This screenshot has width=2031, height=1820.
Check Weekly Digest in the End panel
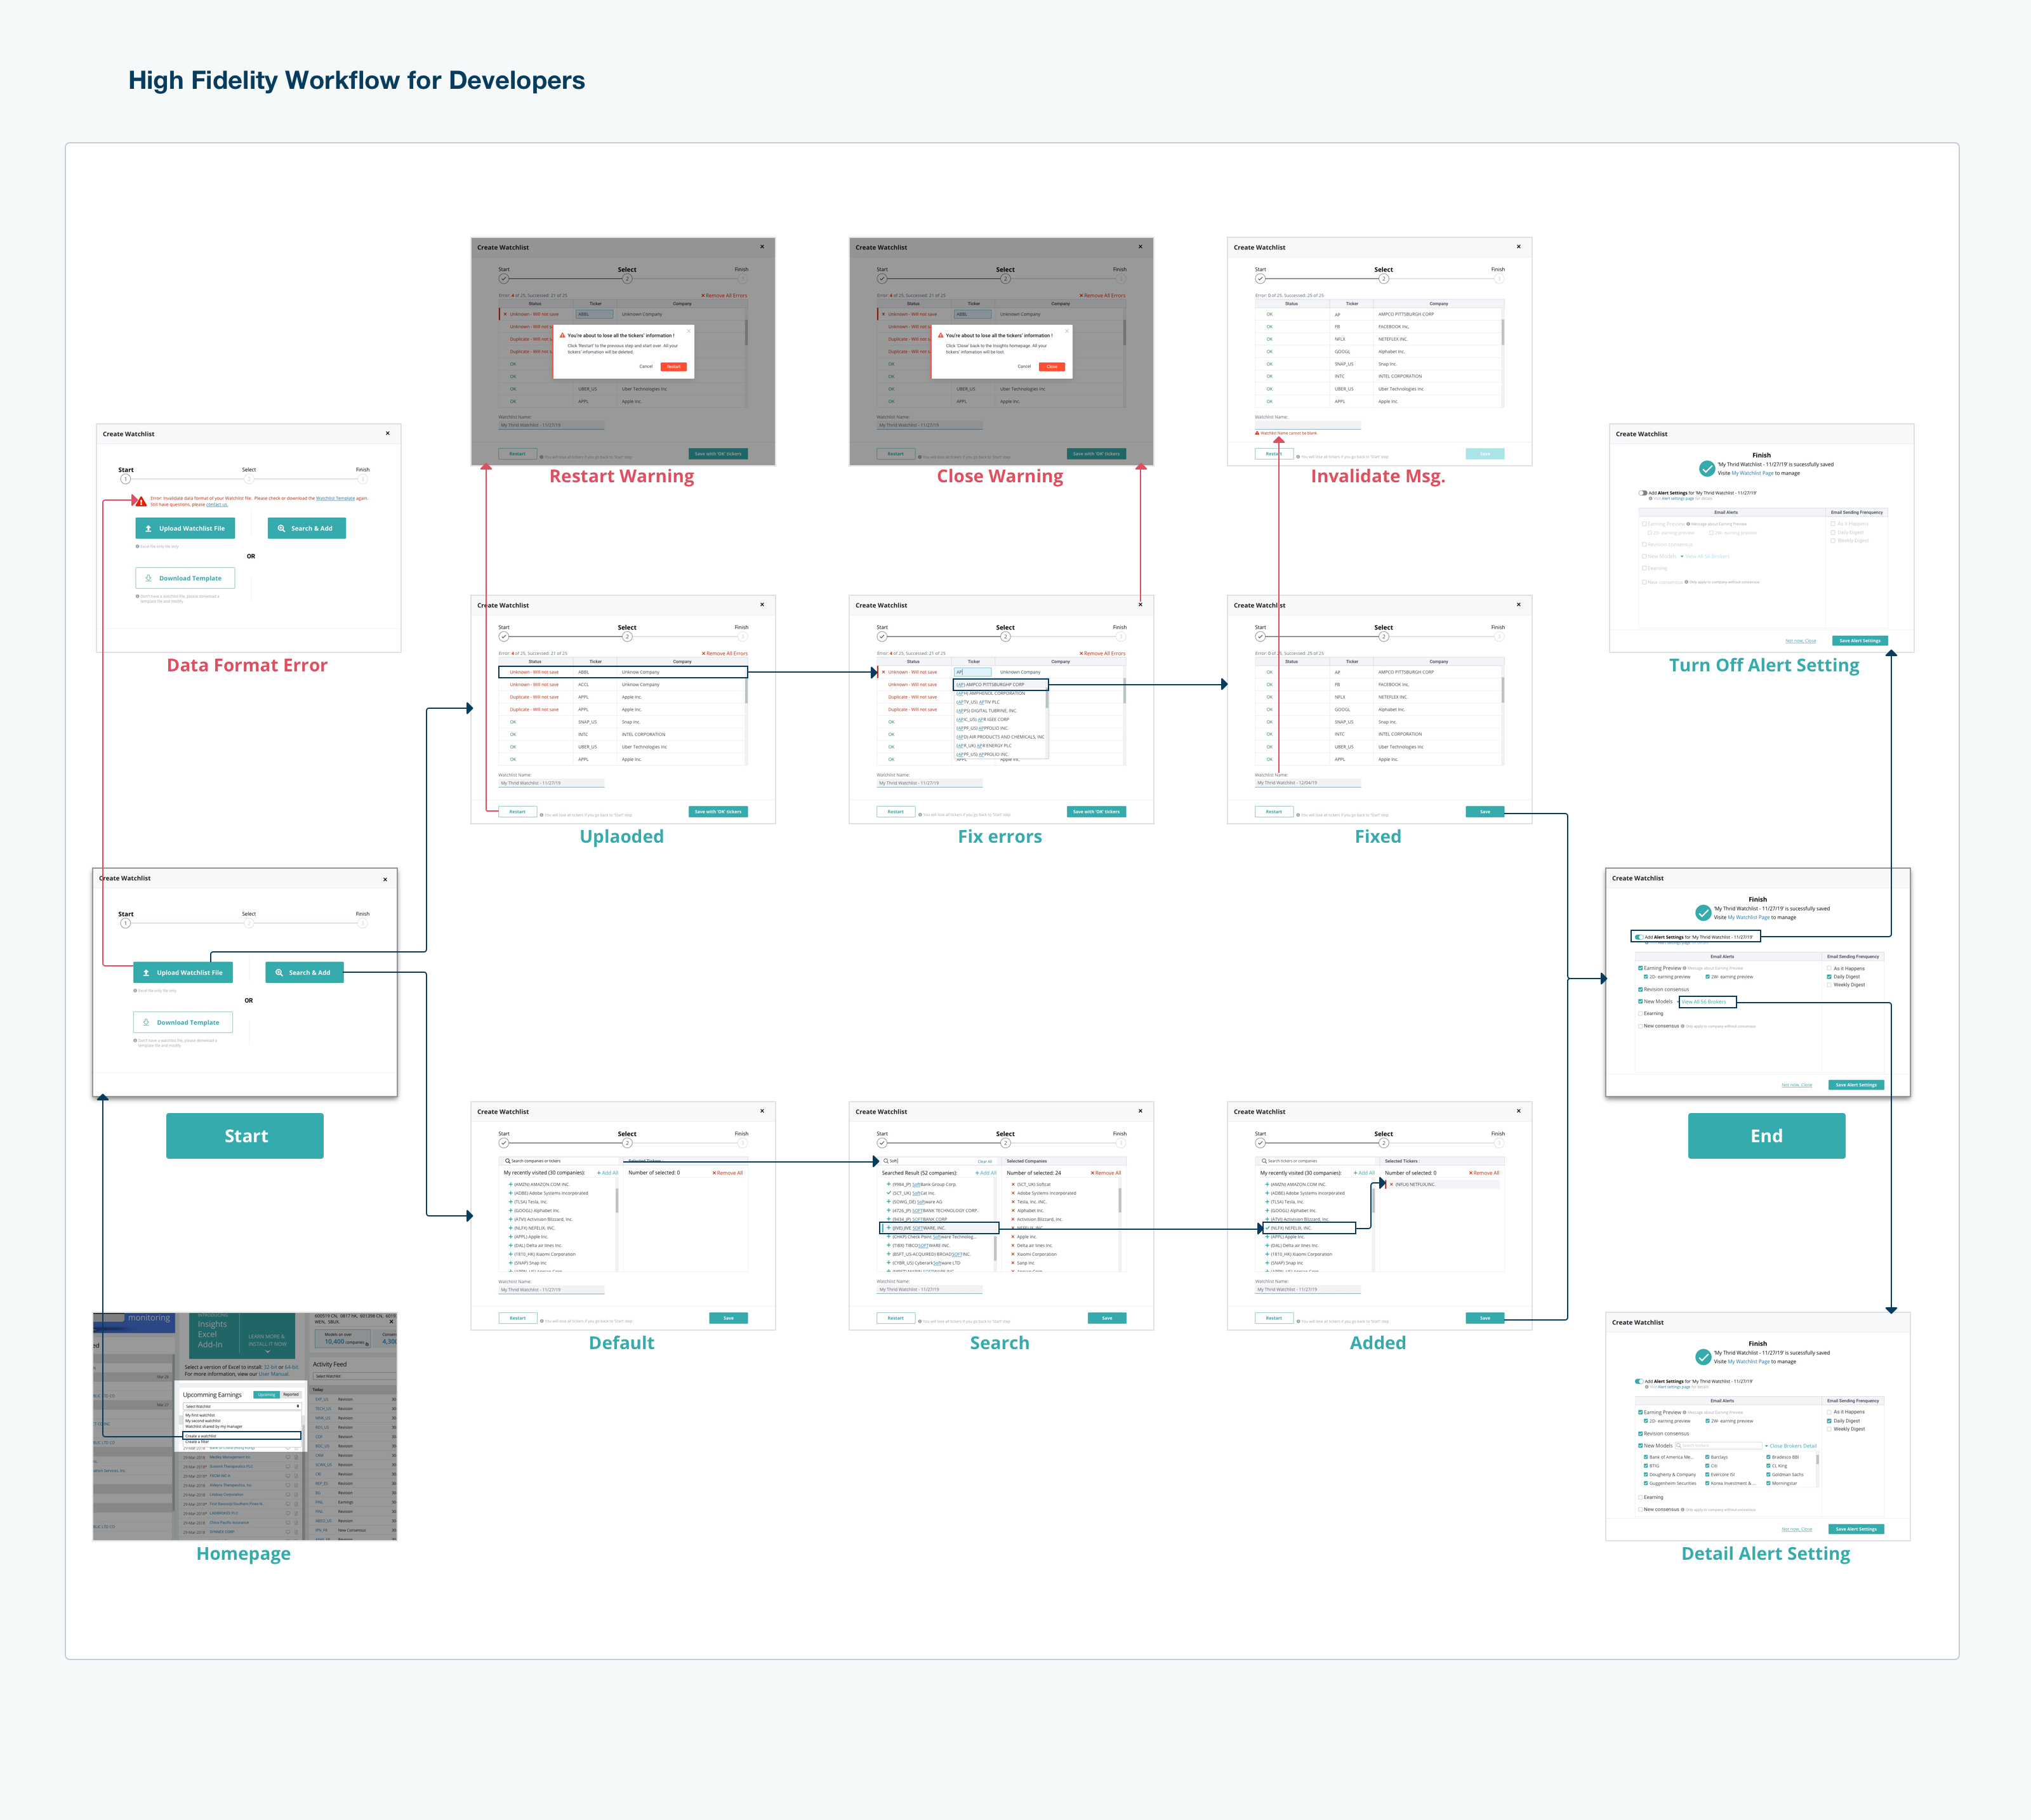(x=1830, y=985)
